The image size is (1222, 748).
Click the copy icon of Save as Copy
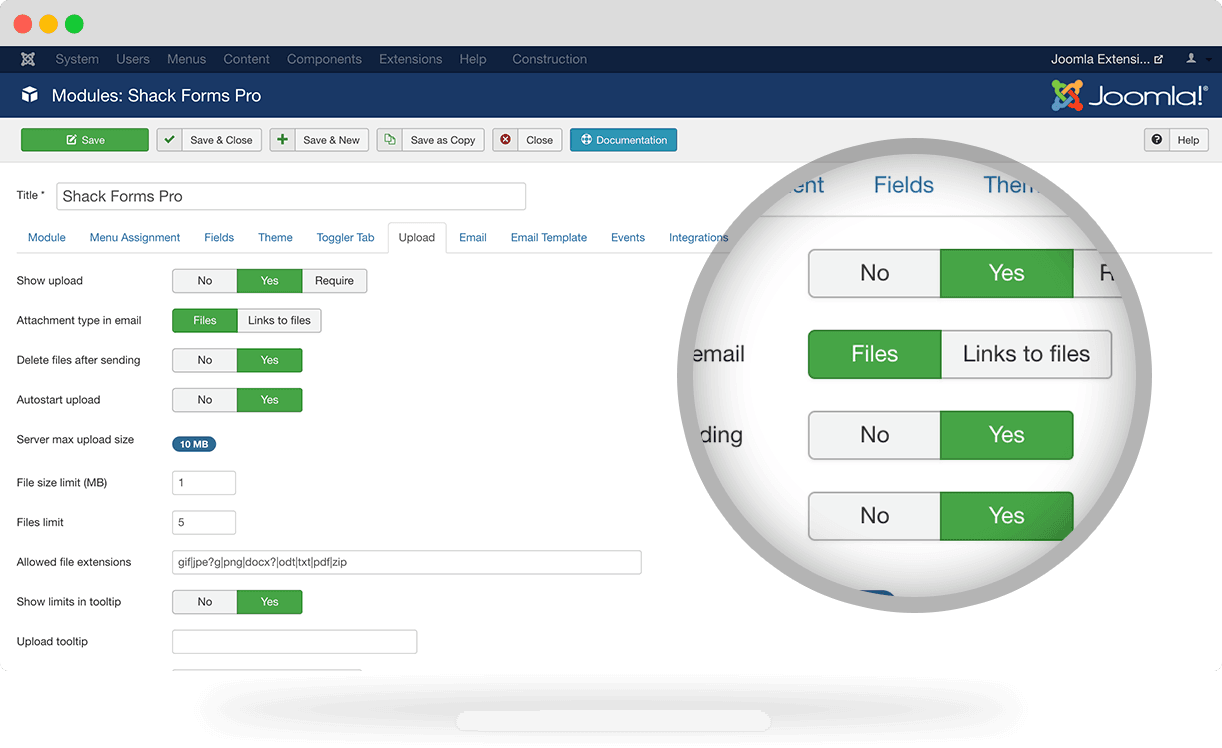(x=389, y=140)
